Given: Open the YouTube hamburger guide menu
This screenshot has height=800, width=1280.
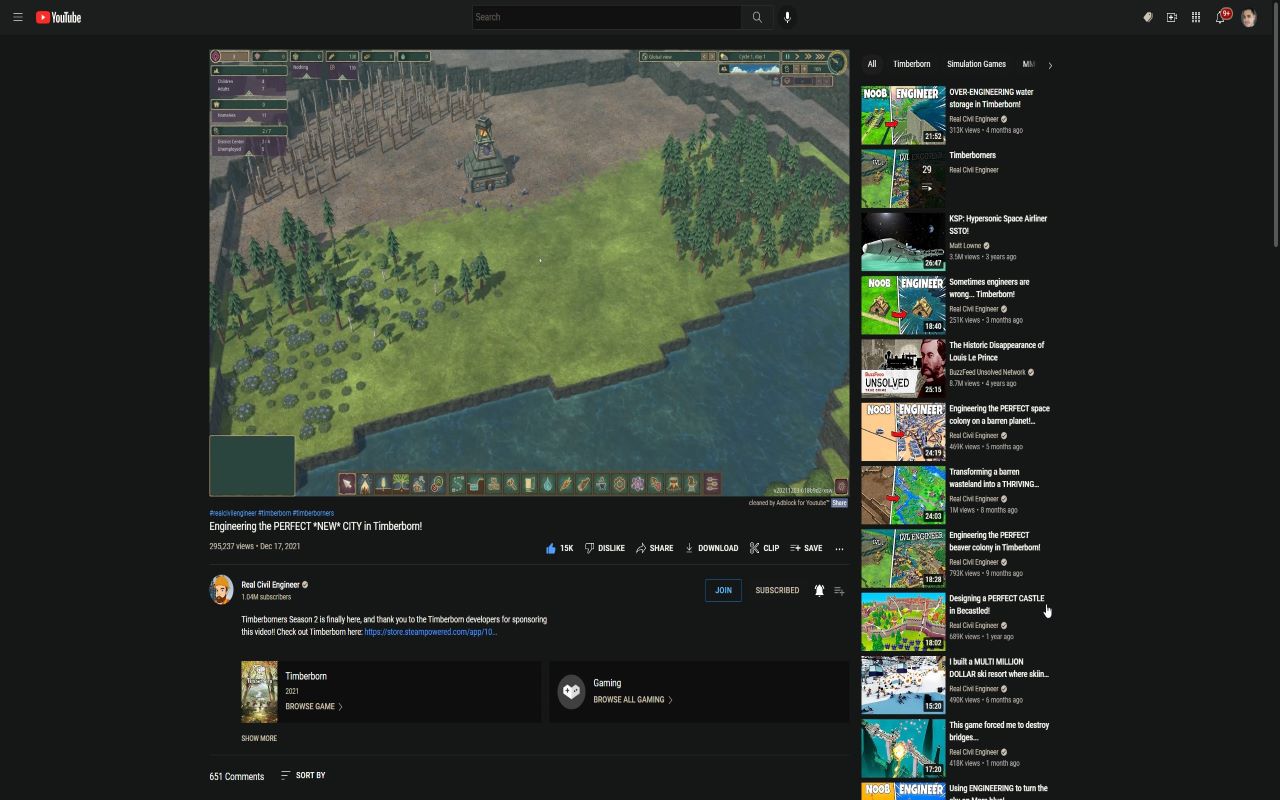Looking at the screenshot, I should [17, 17].
